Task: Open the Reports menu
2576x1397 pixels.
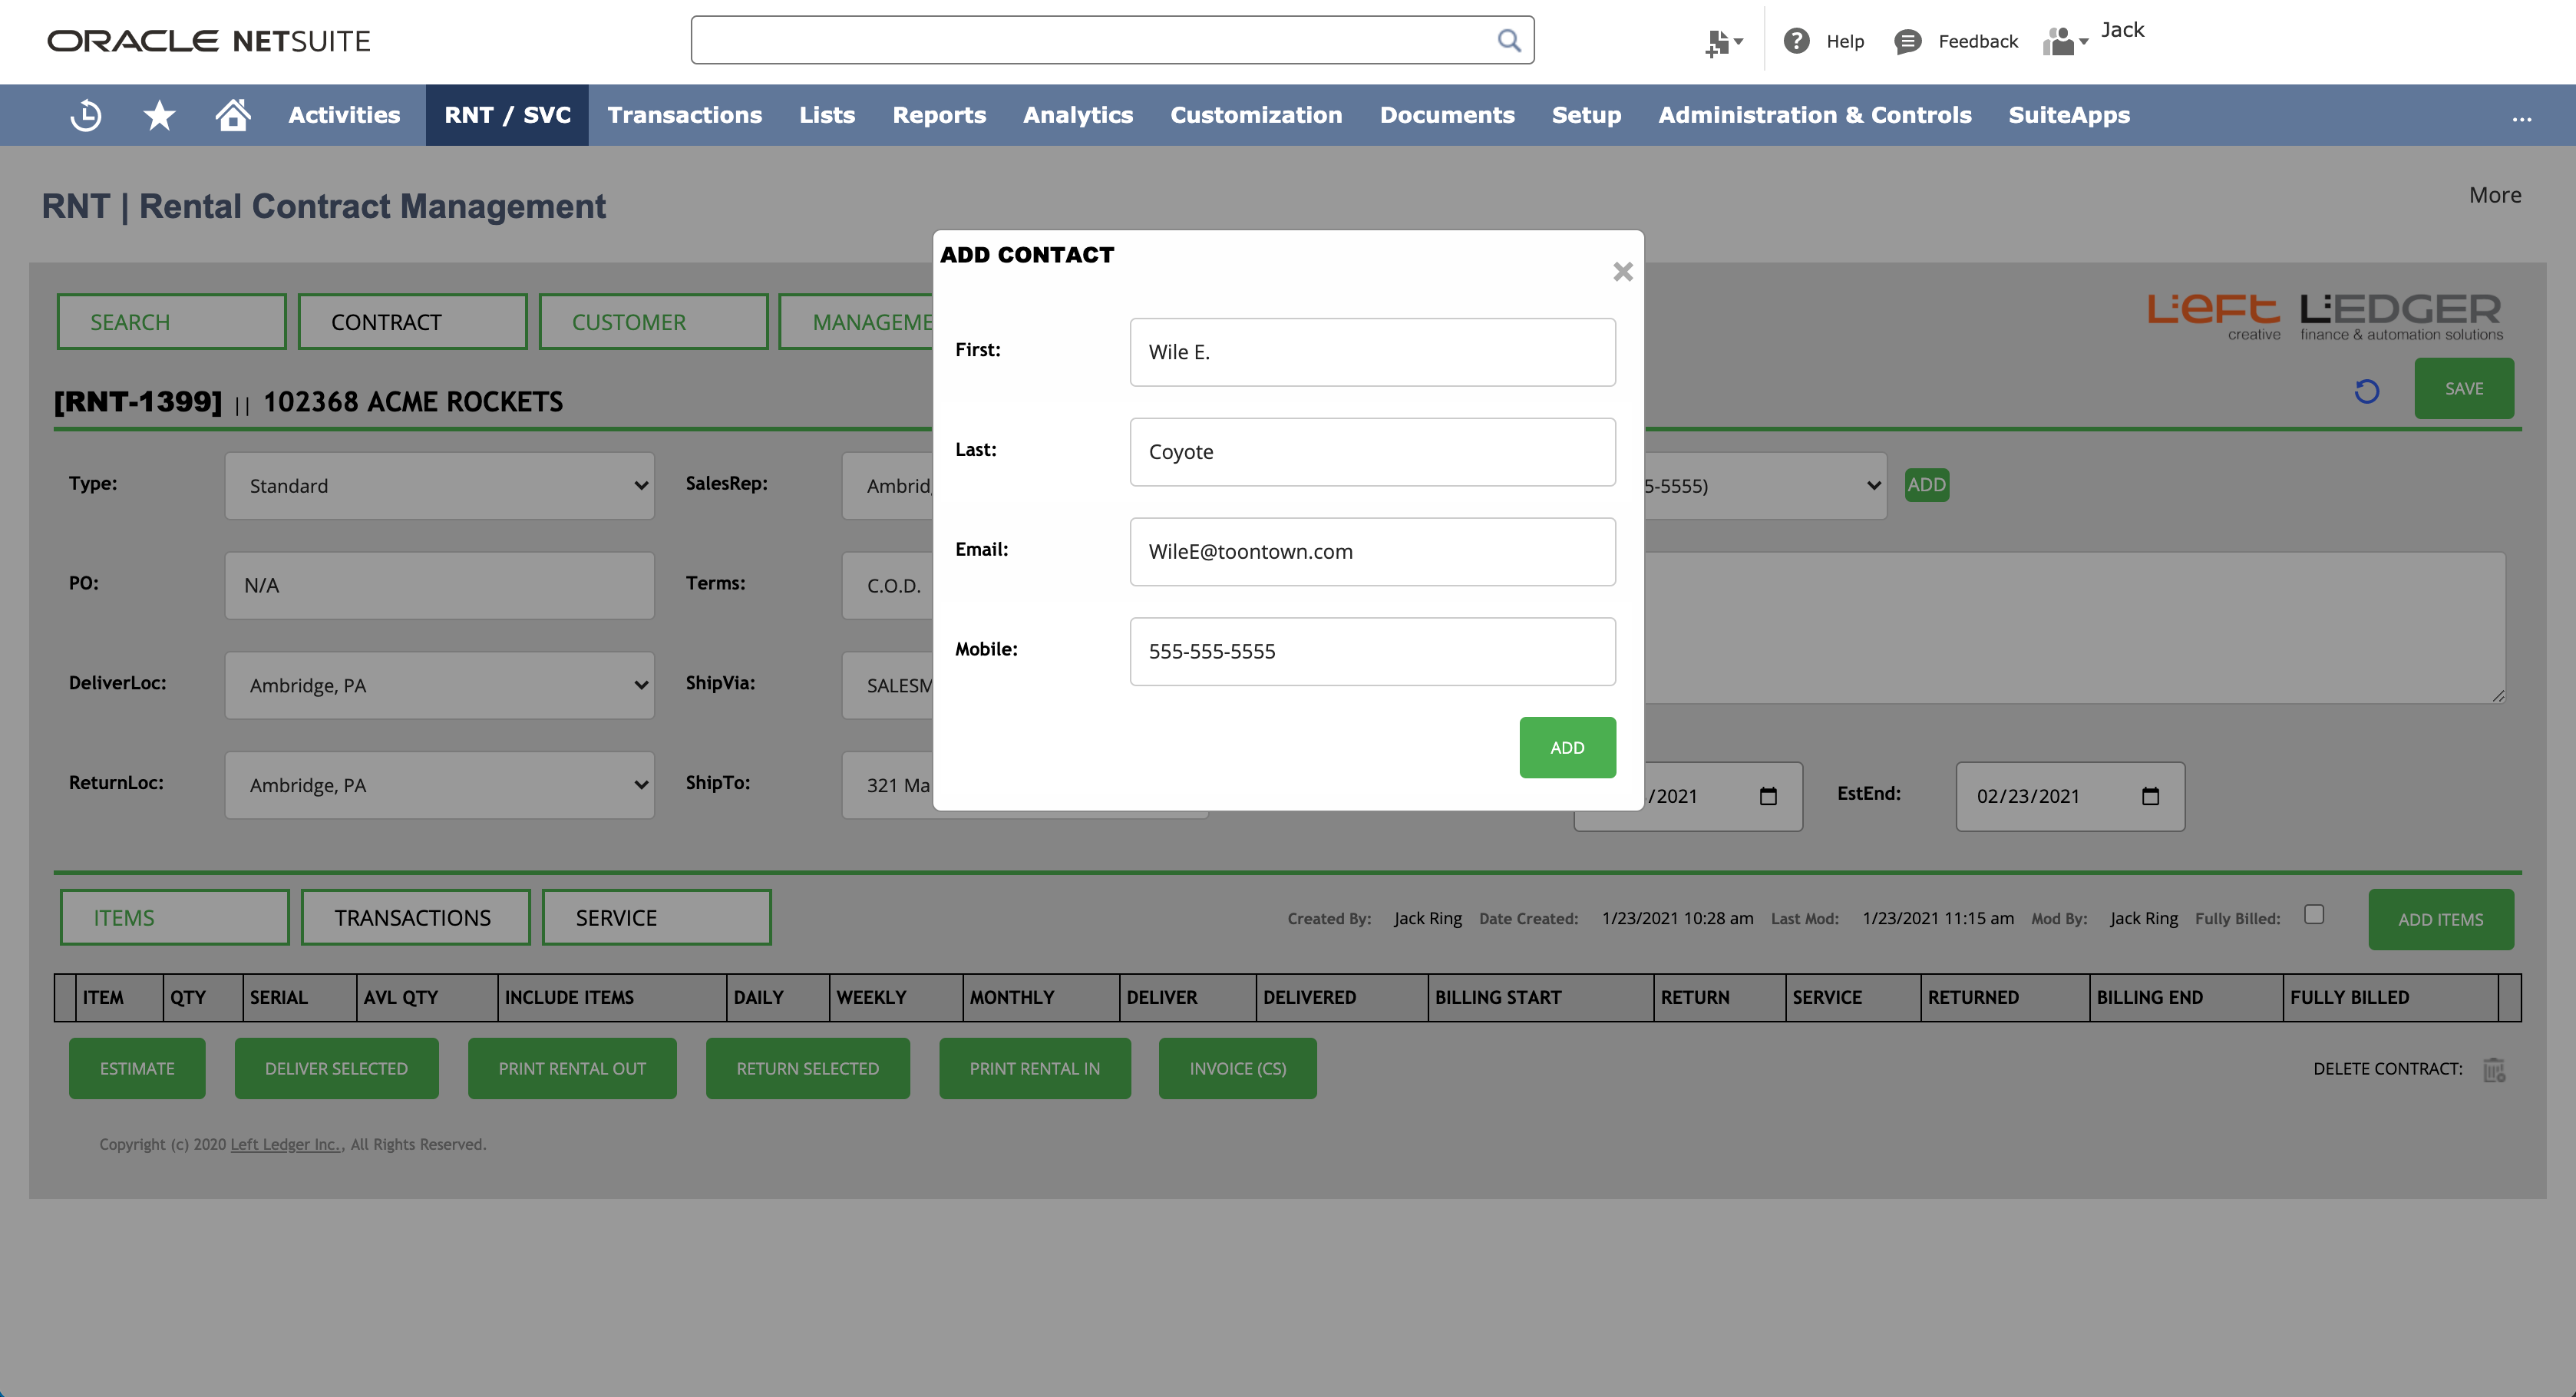Action: pos(939,115)
